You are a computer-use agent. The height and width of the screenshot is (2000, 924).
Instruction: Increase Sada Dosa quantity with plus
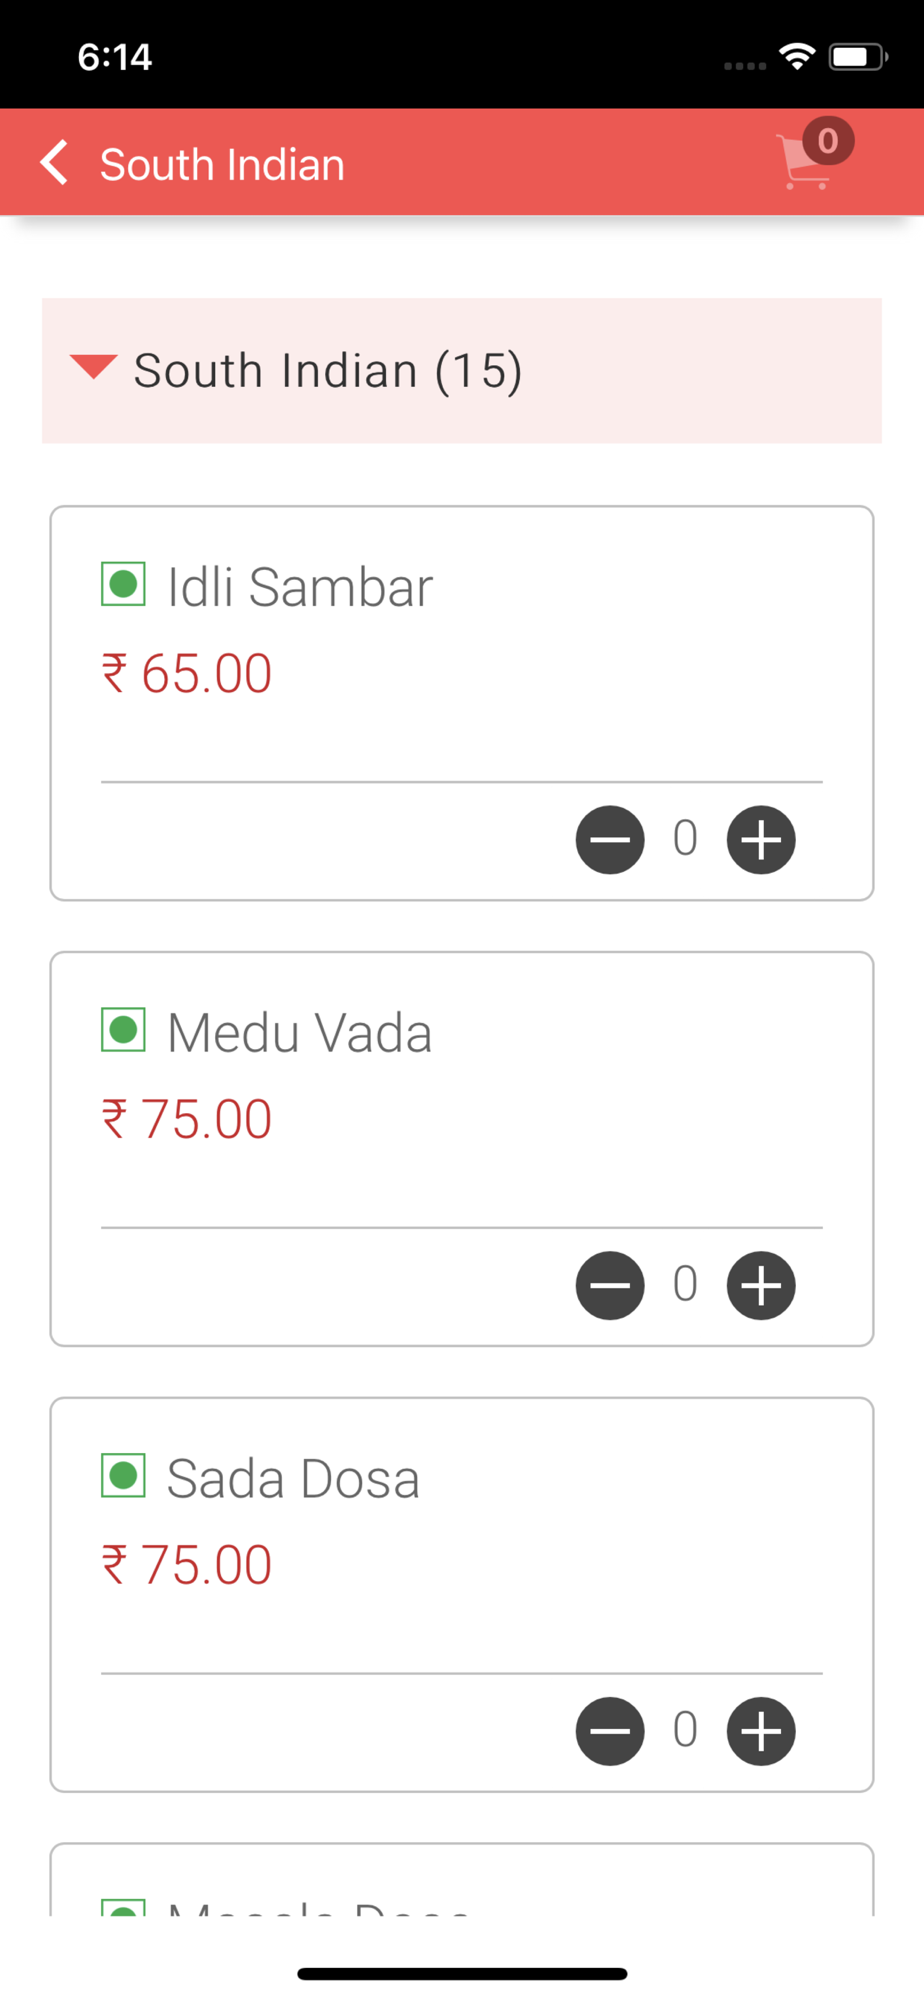coord(761,1731)
